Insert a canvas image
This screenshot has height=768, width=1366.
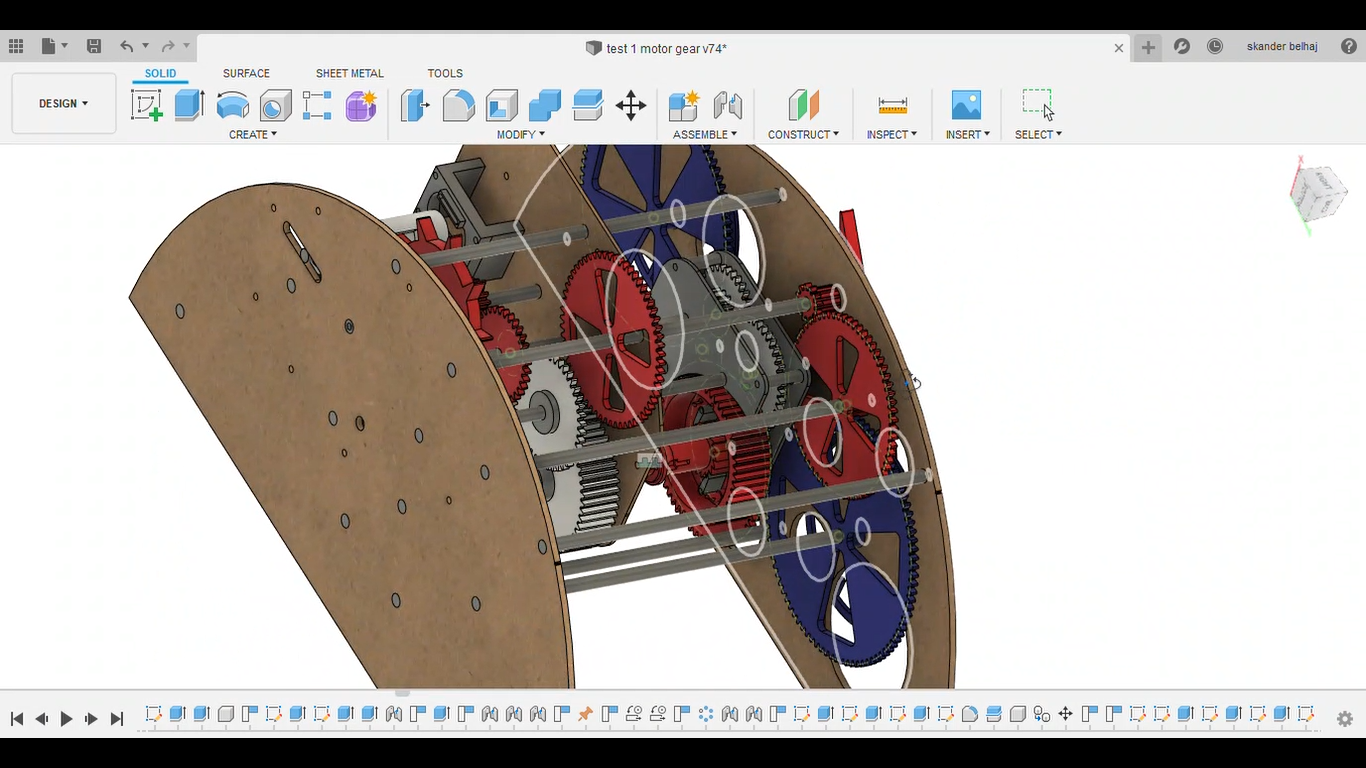966,104
